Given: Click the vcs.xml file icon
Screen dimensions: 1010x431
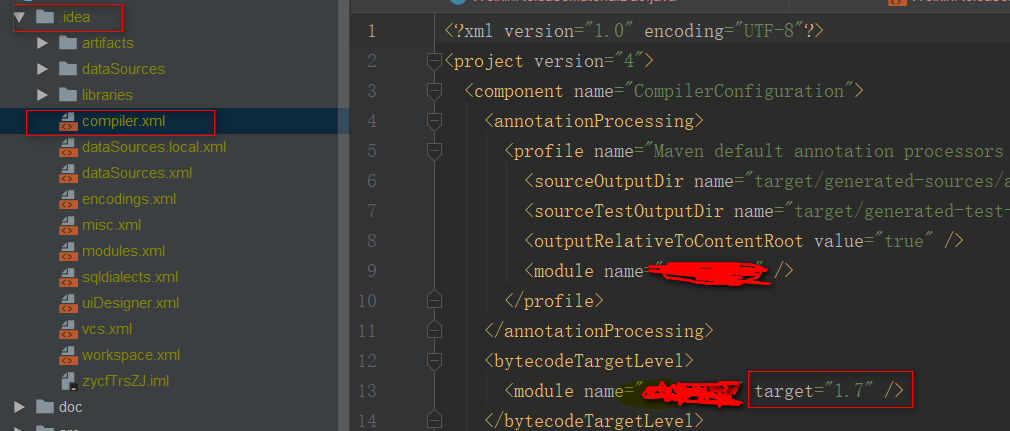Looking at the screenshot, I should click(68, 329).
